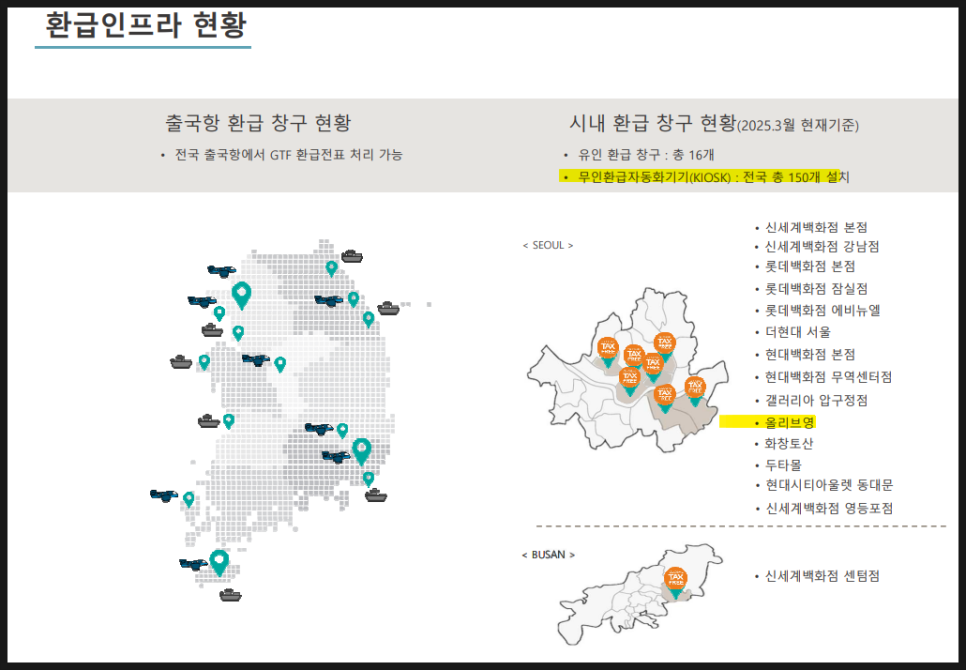Click list item 롯데백화점 잠실점
The width and height of the screenshot is (966, 670).
point(816,288)
